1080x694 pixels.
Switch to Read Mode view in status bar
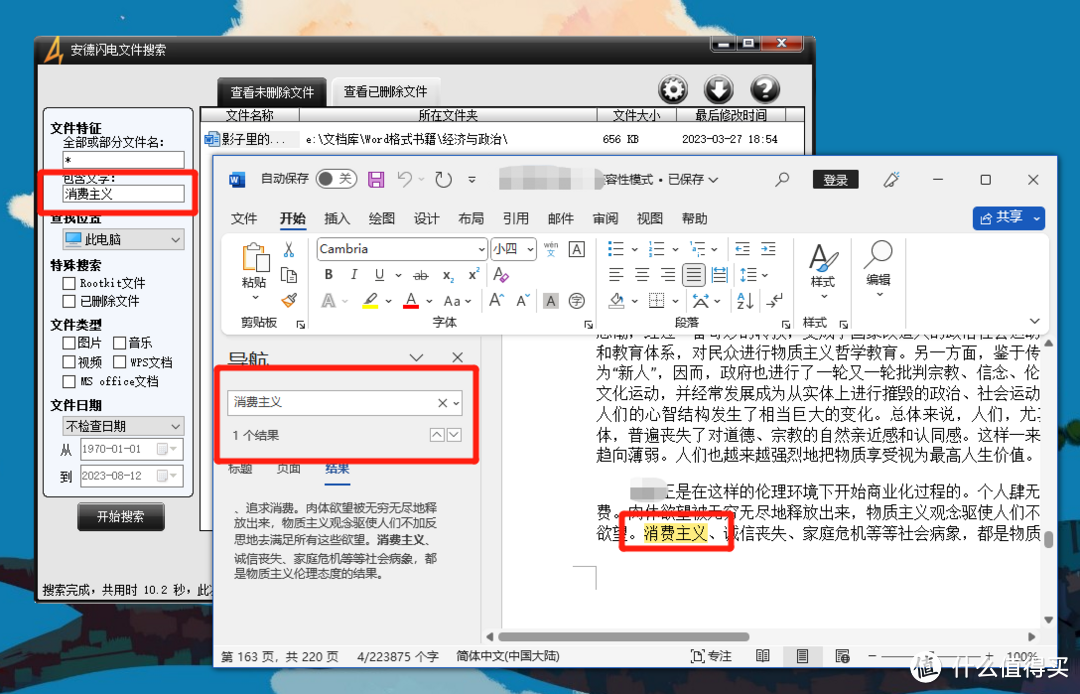[762, 656]
